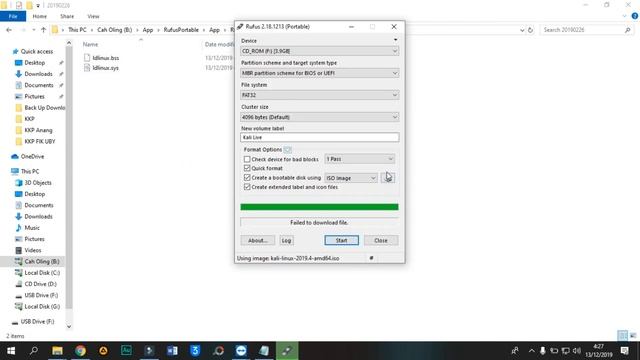
Task: Click the select ISO image disc icon in Rufus
Action: 388,178
